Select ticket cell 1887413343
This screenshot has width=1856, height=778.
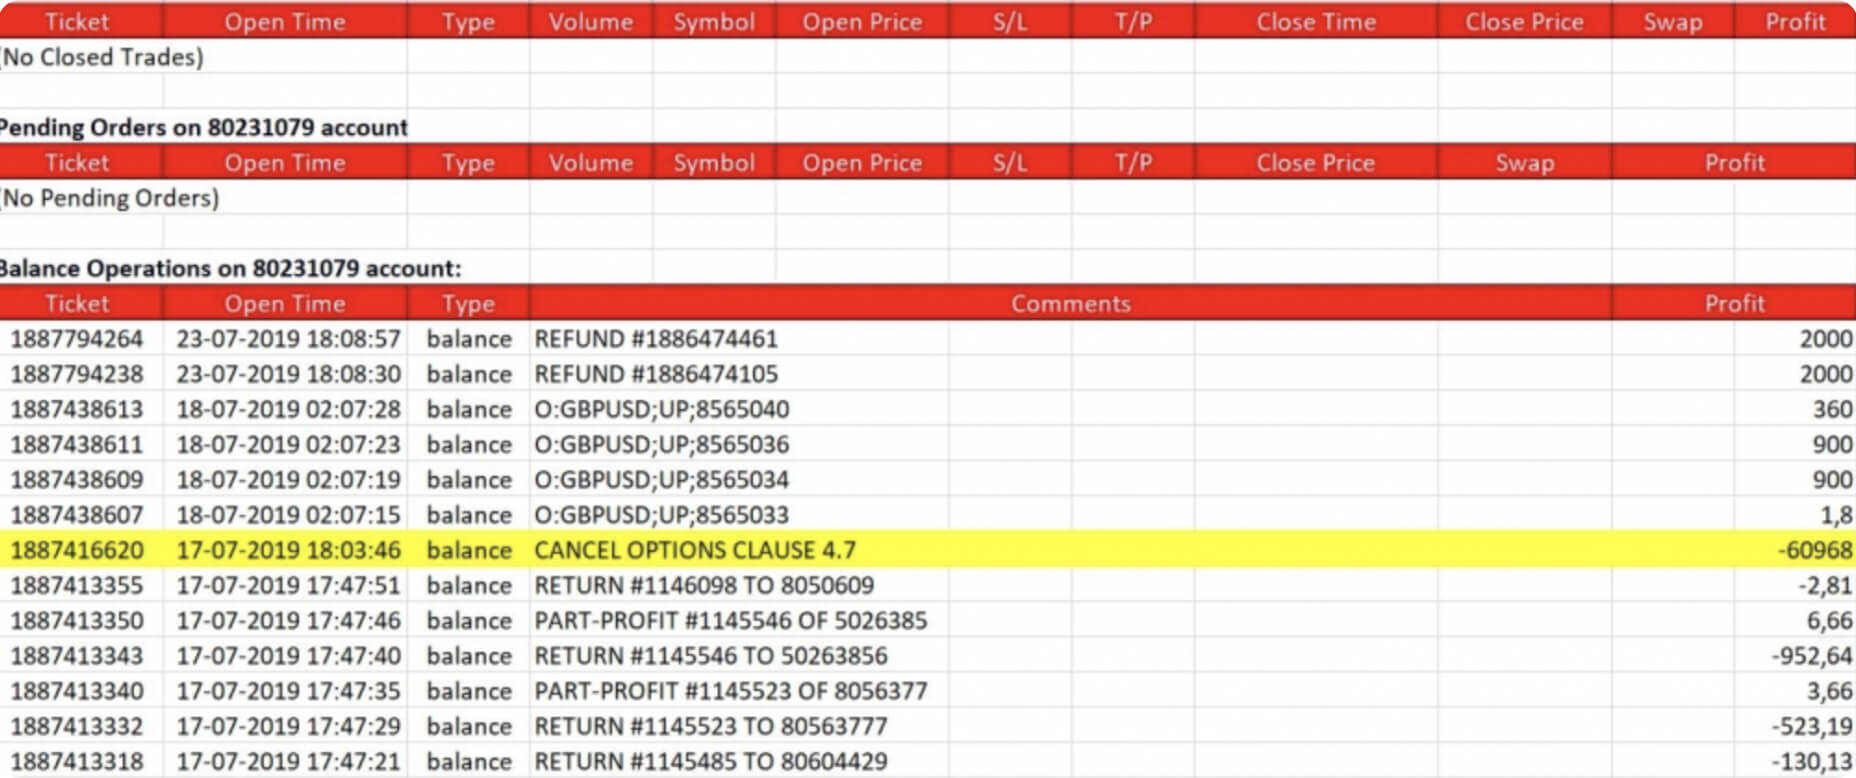pyautogui.click(x=77, y=656)
